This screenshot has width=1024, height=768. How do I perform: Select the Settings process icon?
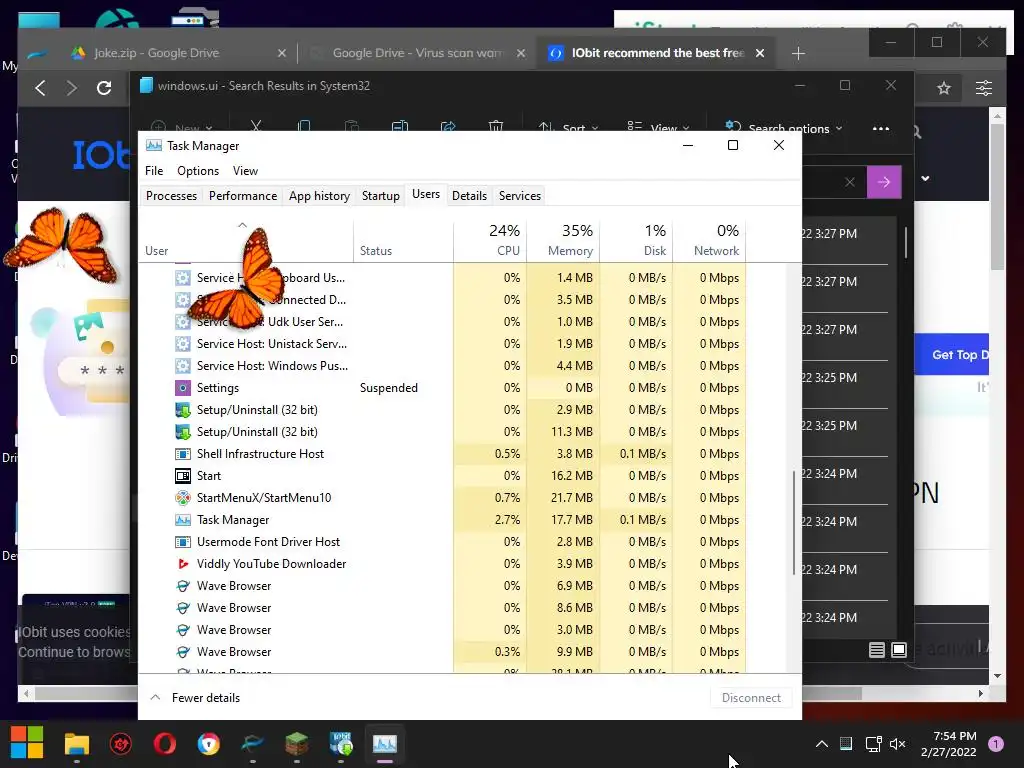coord(183,388)
